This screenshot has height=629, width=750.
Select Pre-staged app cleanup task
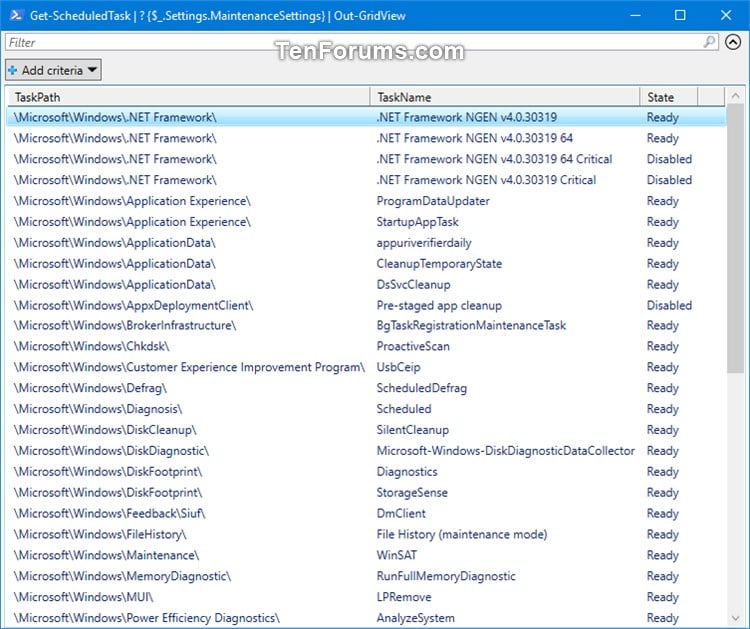click(366, 305)
